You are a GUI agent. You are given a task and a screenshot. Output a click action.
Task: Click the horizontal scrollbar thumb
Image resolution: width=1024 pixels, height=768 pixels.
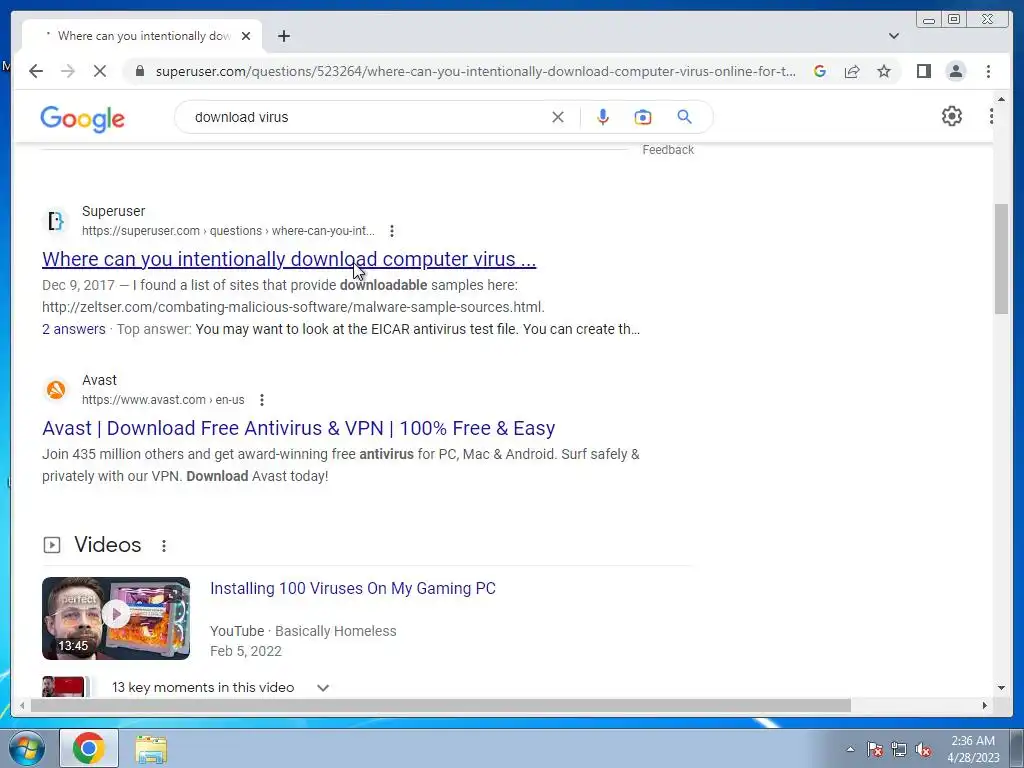(x=441, y=705)
